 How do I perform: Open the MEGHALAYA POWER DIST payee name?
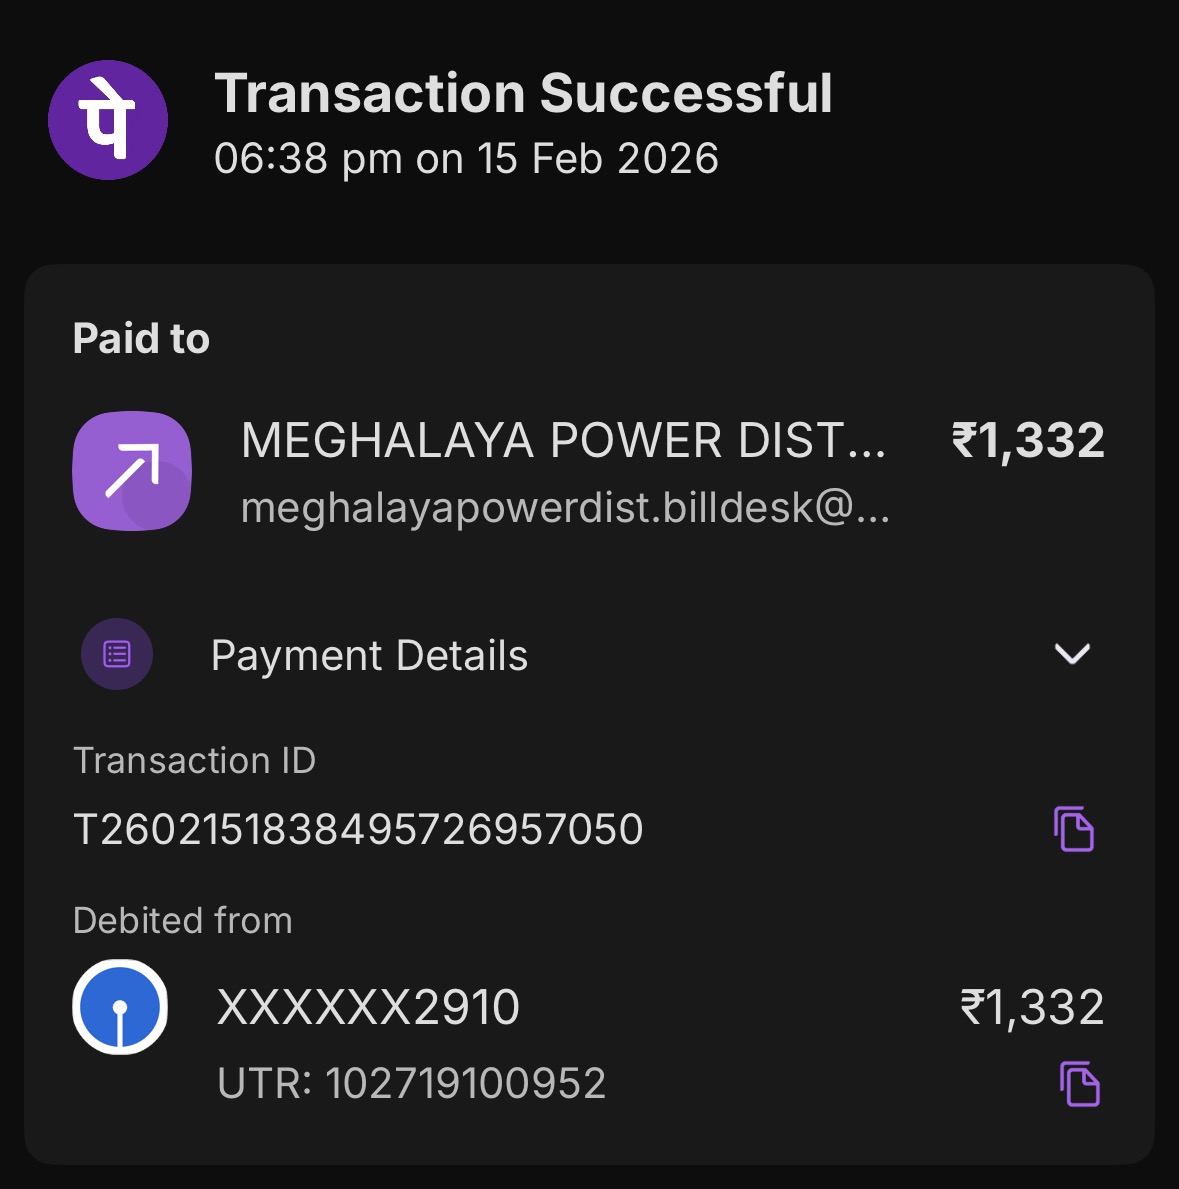pos(563,441)
